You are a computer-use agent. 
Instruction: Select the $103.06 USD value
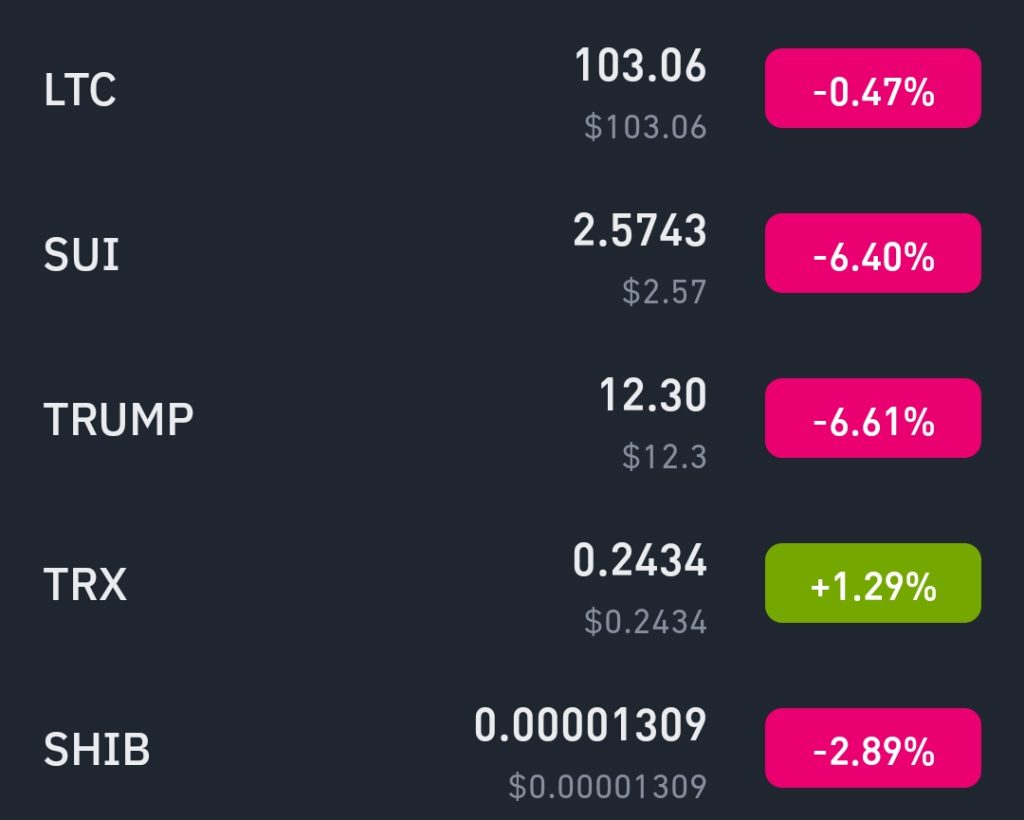pos(646,127)
